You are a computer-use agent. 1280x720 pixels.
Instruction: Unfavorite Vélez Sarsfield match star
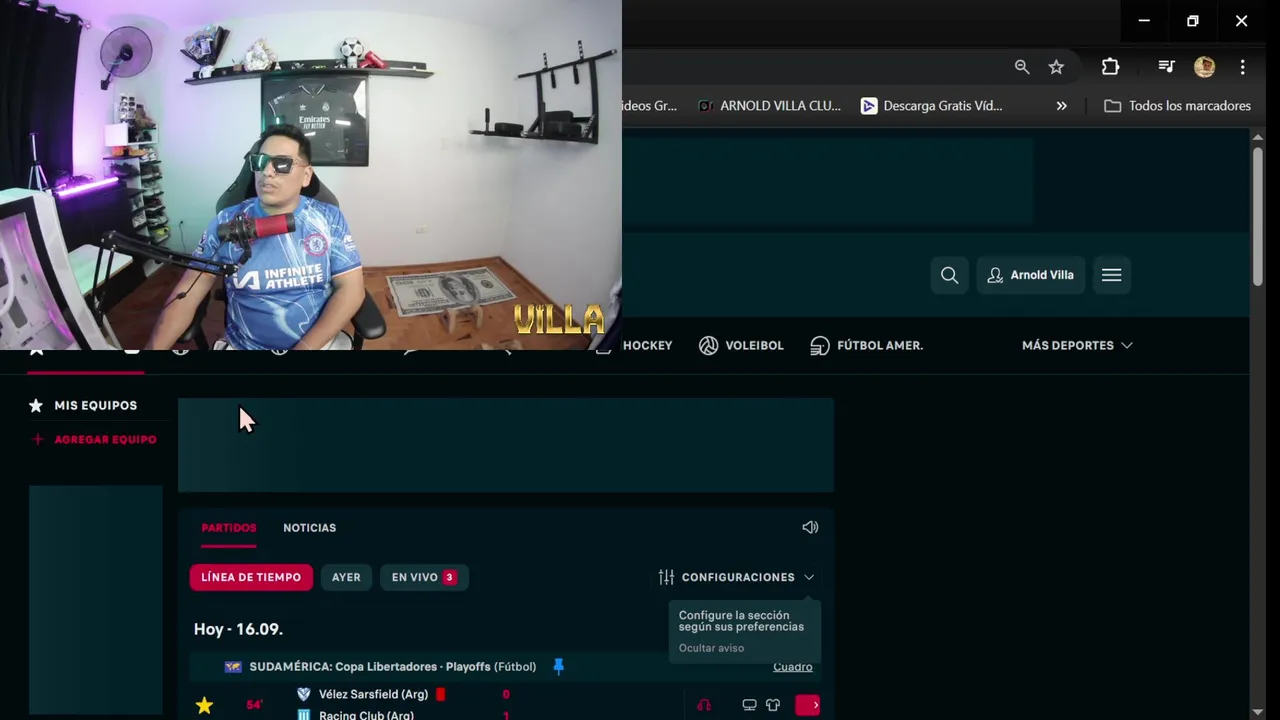(204, 706)
